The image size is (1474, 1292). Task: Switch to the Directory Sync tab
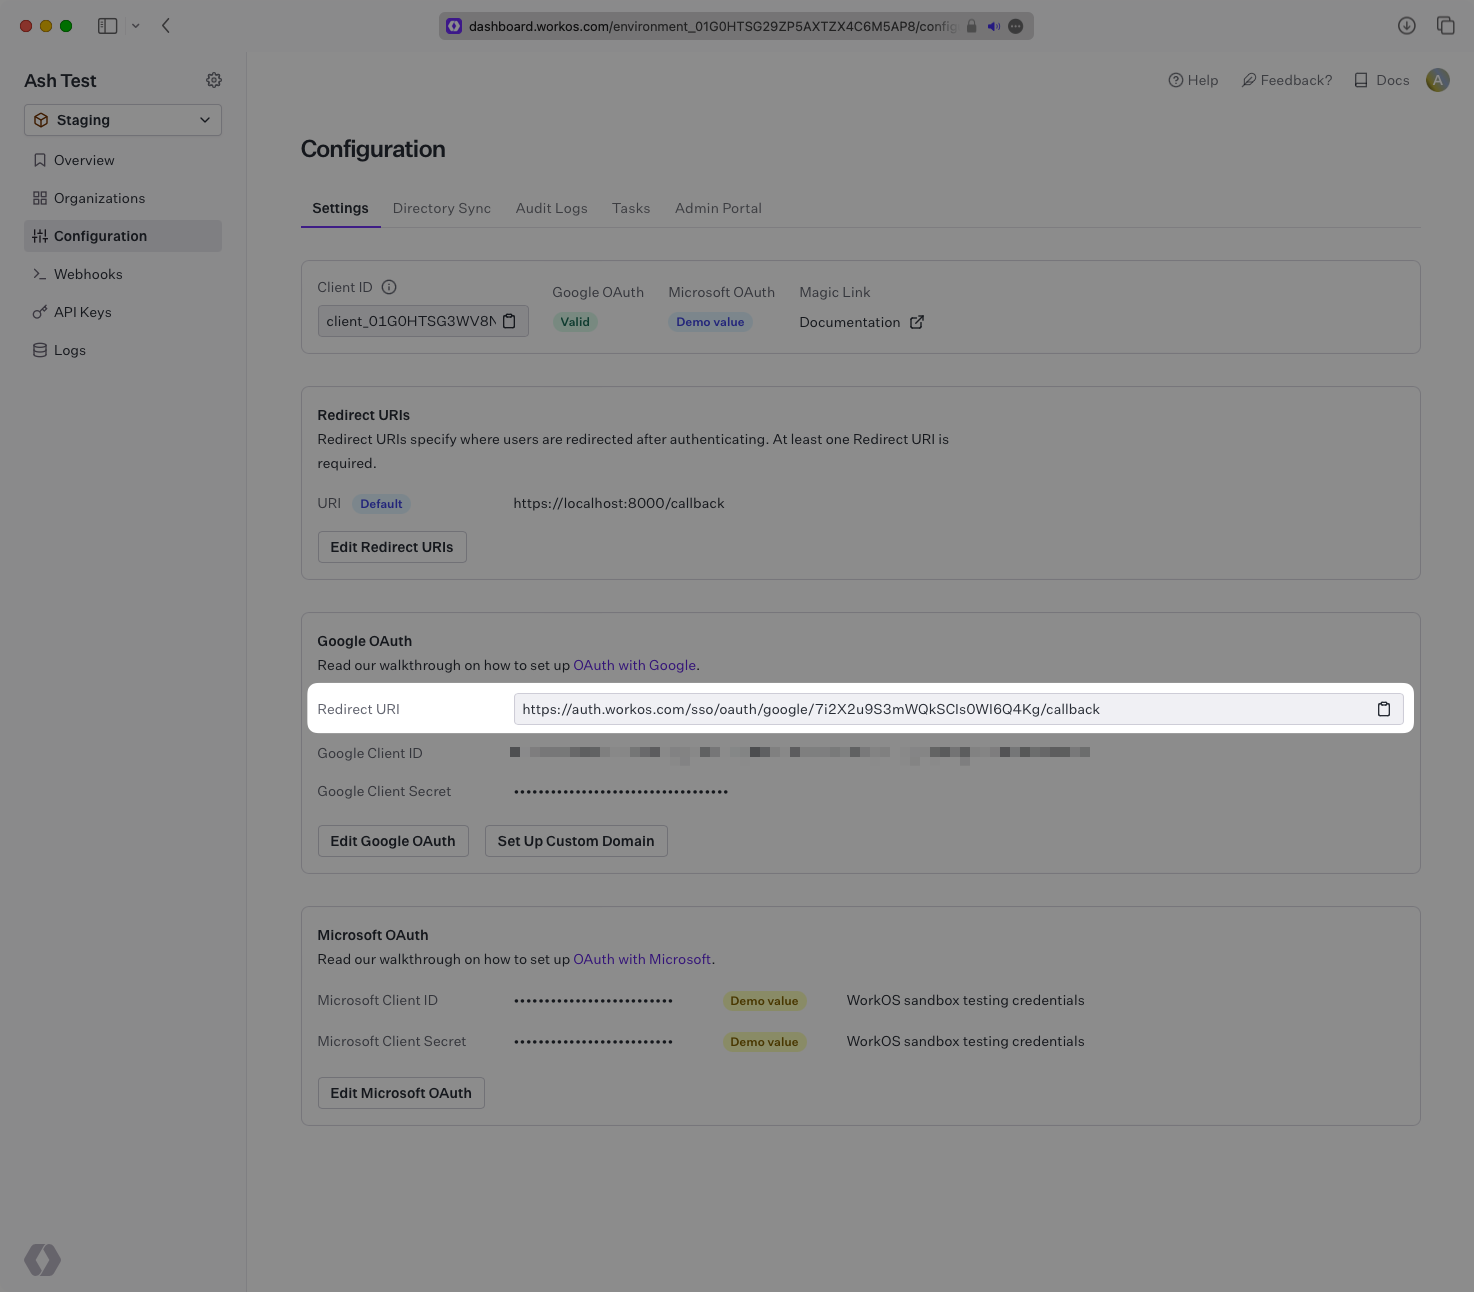pos(441,208)
